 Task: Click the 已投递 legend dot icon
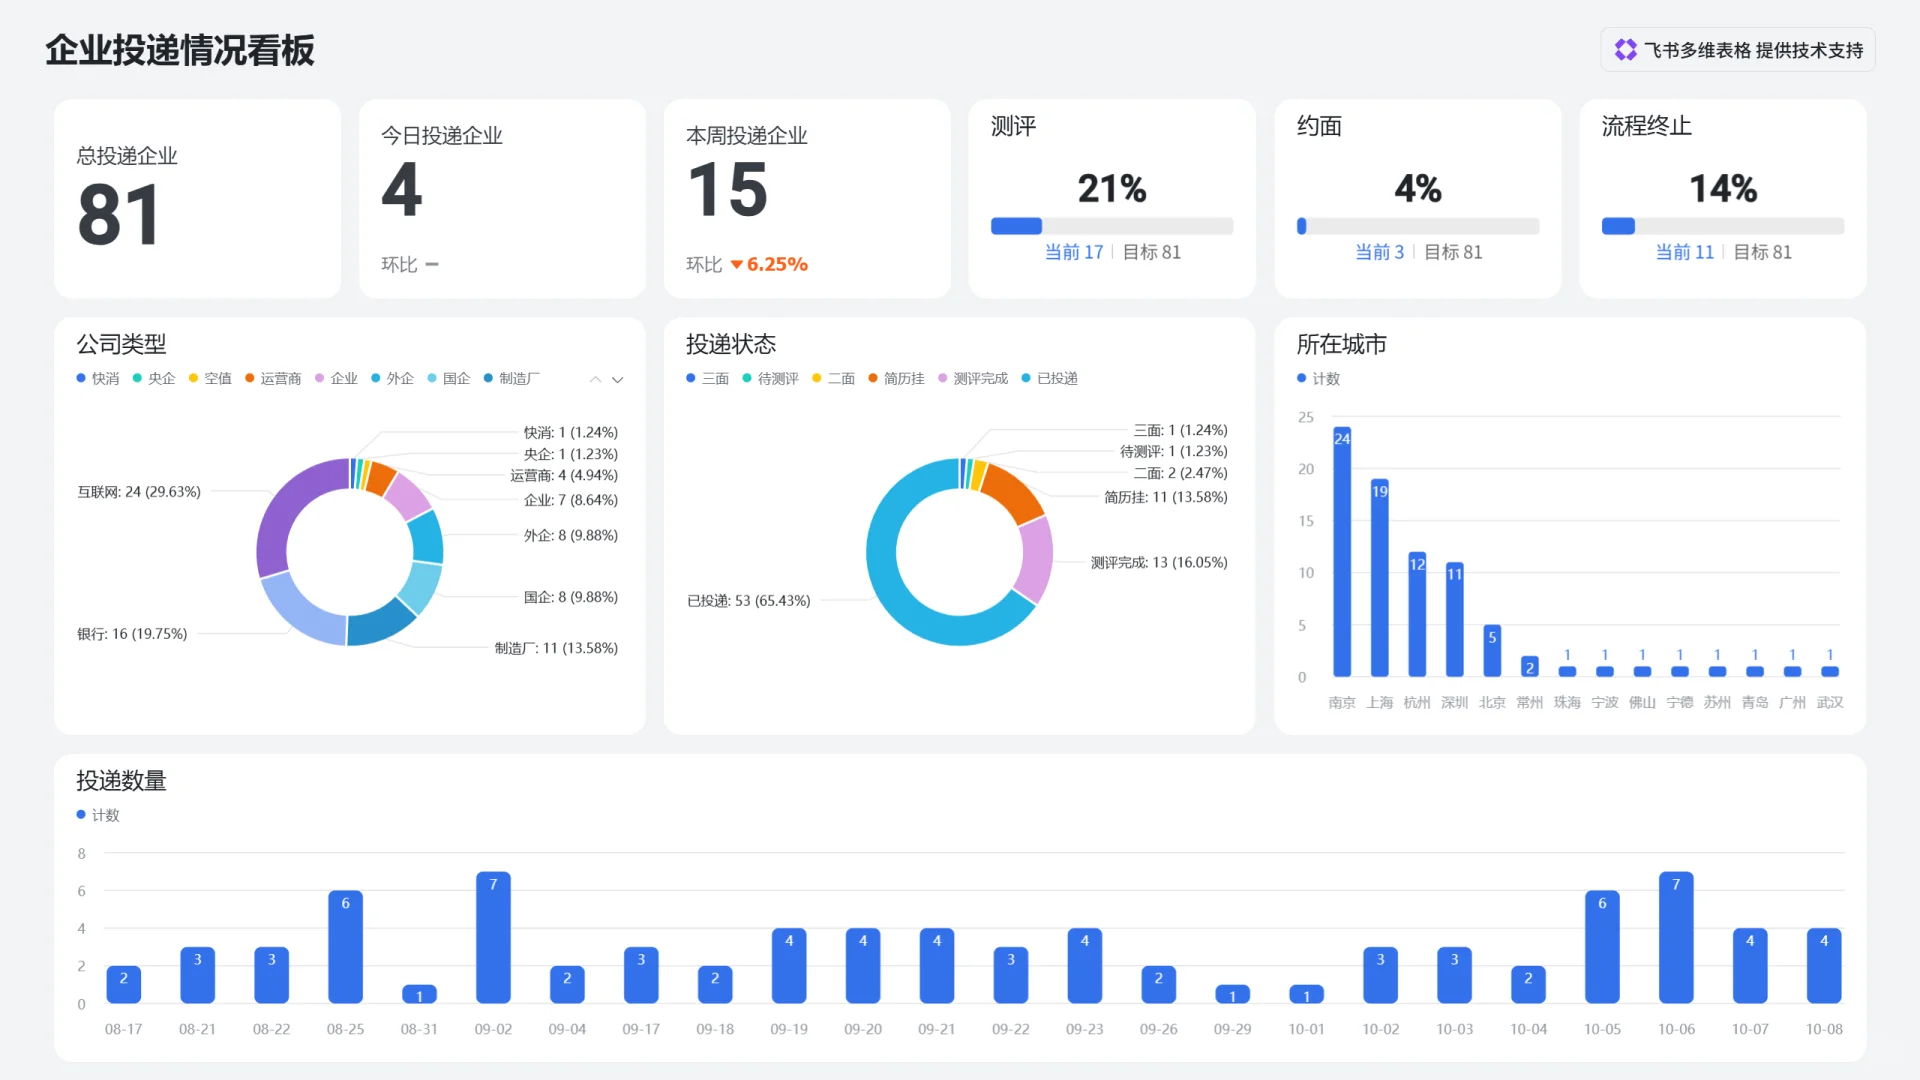coord(1026,378)
